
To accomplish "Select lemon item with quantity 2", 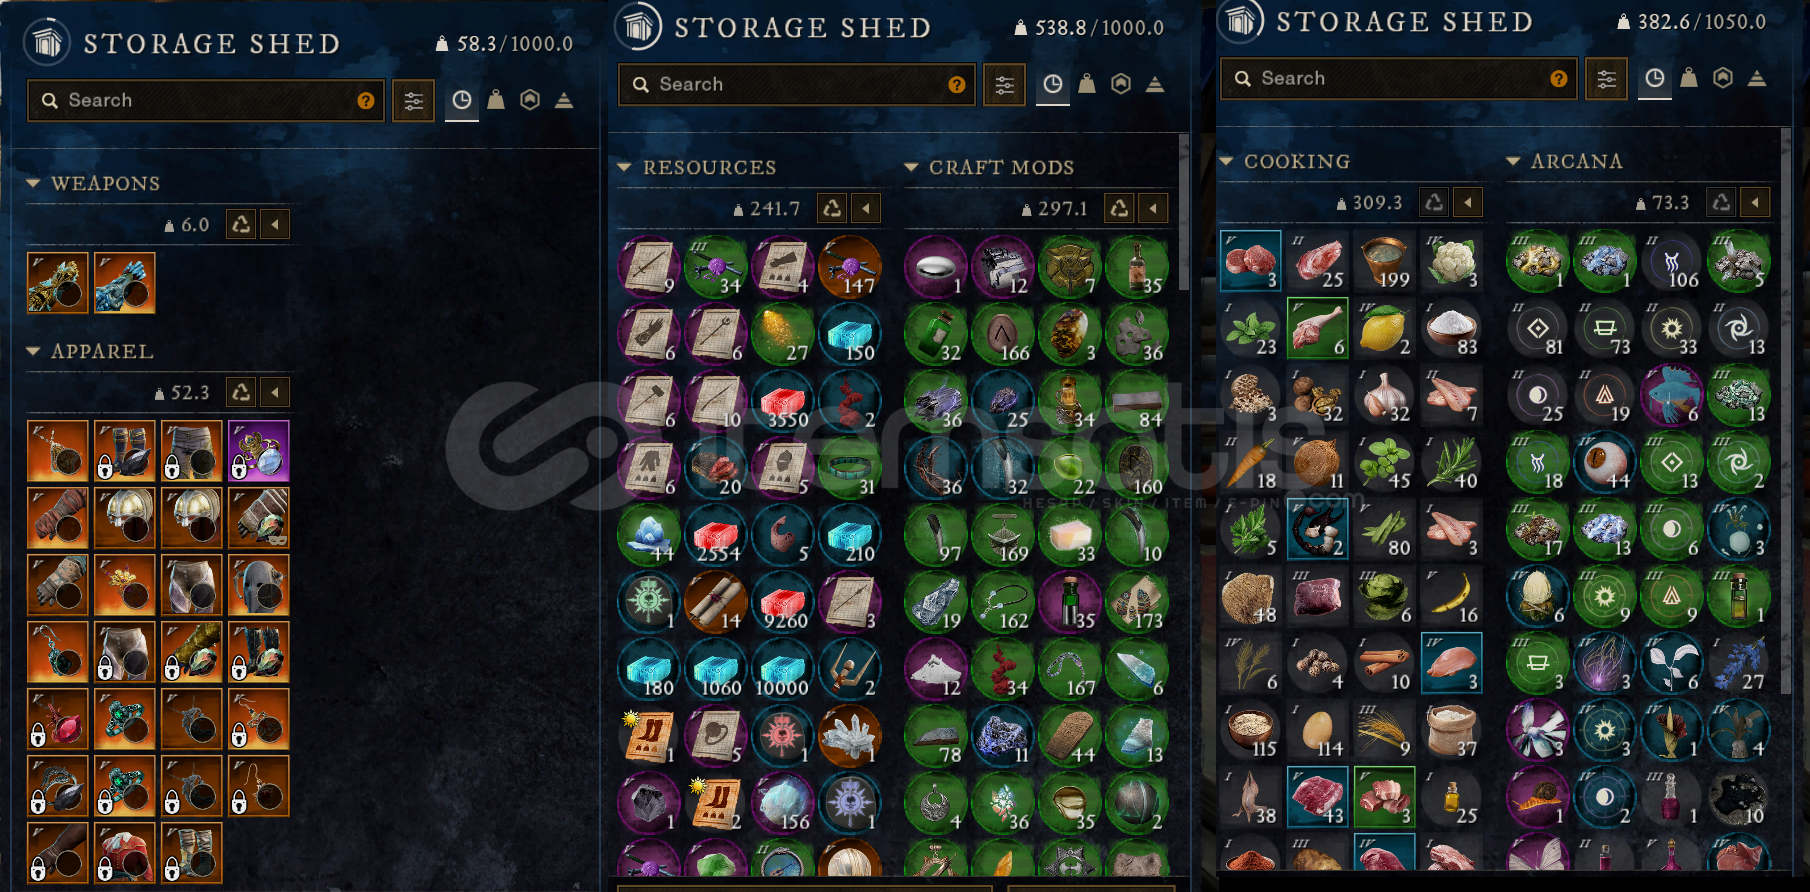I will [1385, 329].
